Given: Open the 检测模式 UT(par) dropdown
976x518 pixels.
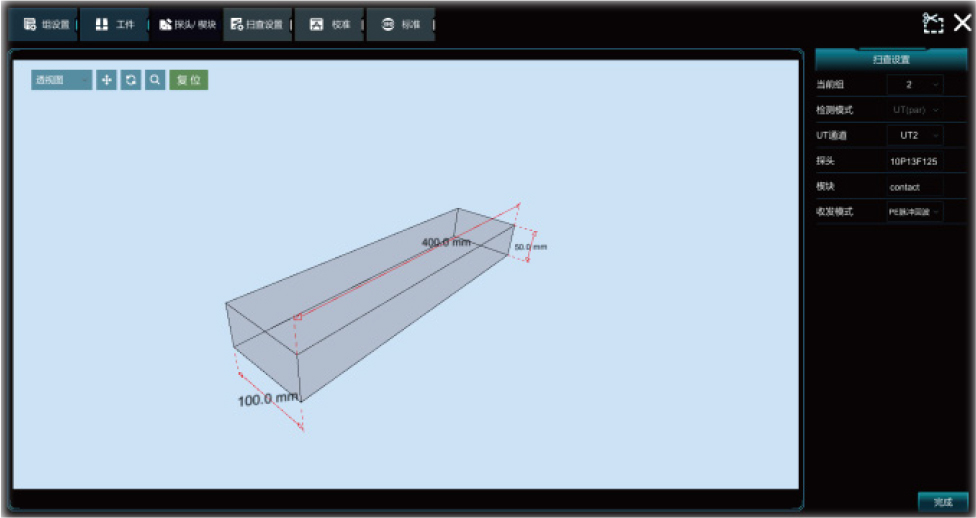Looking at the screenshot, I should point(915,110).
